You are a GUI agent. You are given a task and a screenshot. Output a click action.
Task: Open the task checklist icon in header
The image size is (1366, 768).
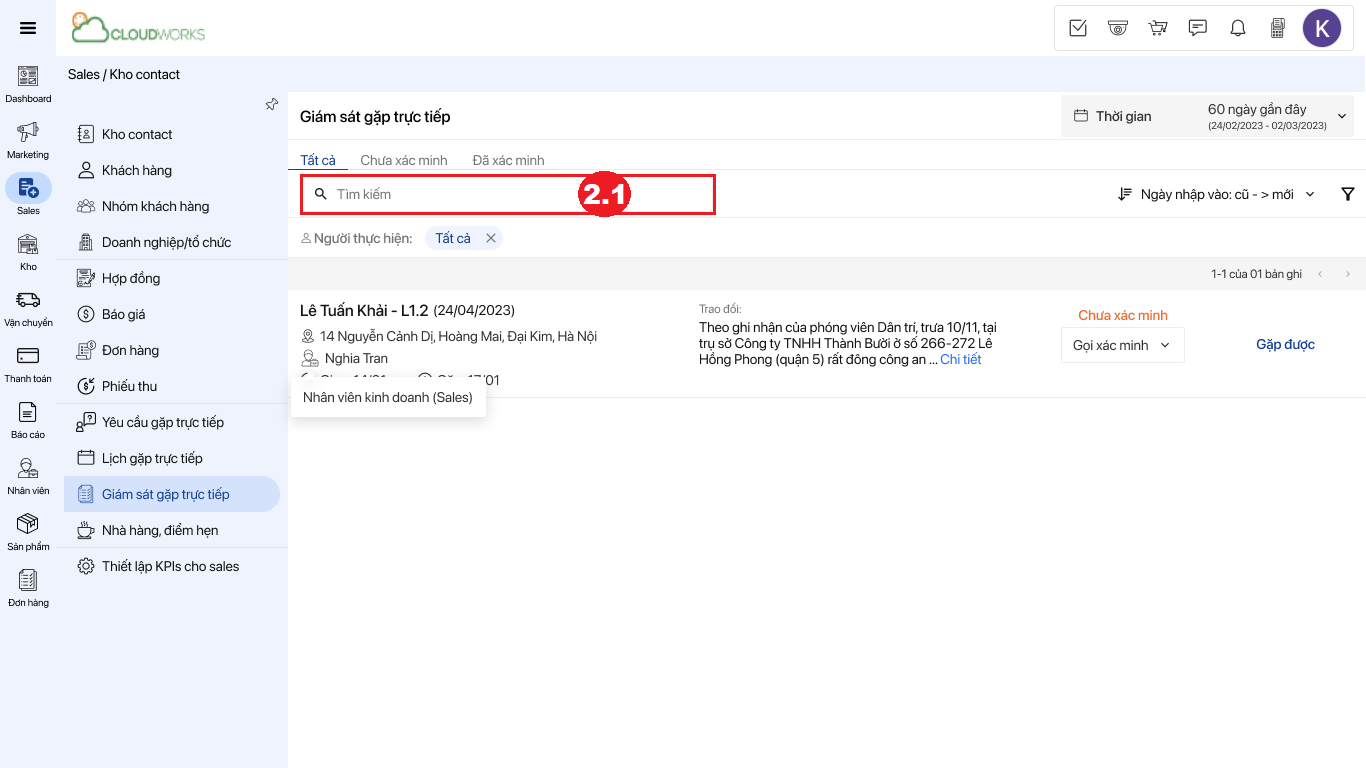coord(1078,28)
